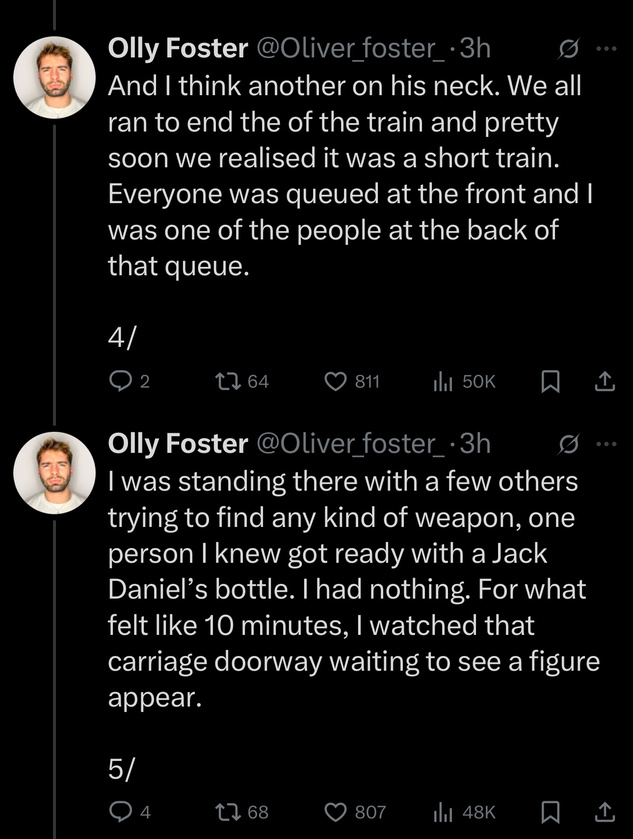Tap the Grok icon on first tweet
633x839 pixels.
568,49
